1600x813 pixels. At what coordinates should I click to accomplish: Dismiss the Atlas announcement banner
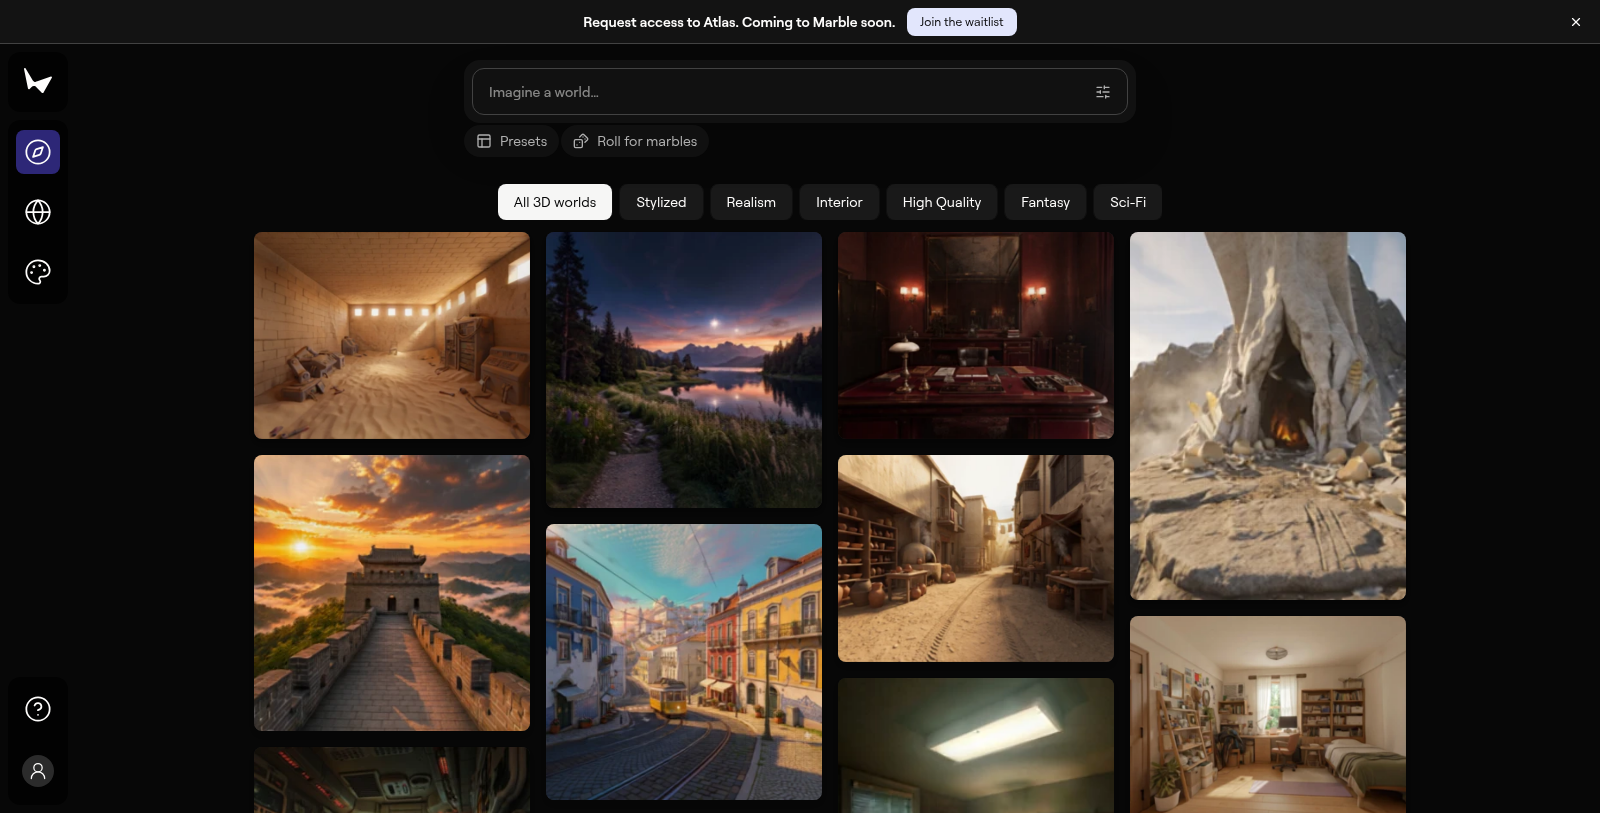(x=1576, y=22)
